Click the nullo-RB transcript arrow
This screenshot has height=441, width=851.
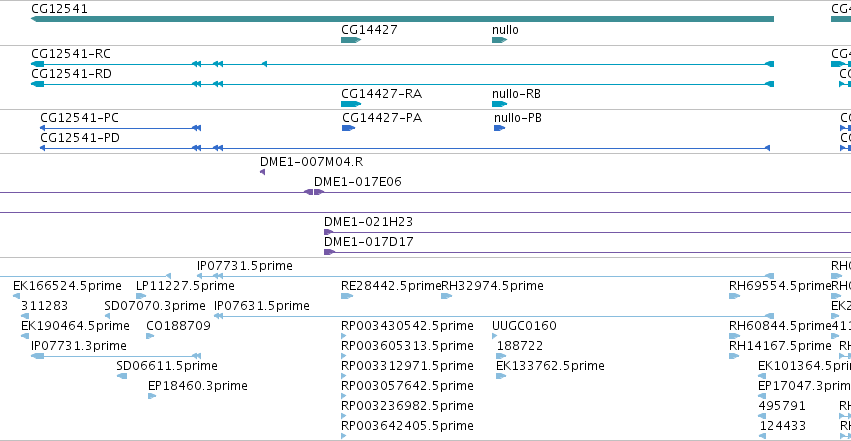[499, 104]
